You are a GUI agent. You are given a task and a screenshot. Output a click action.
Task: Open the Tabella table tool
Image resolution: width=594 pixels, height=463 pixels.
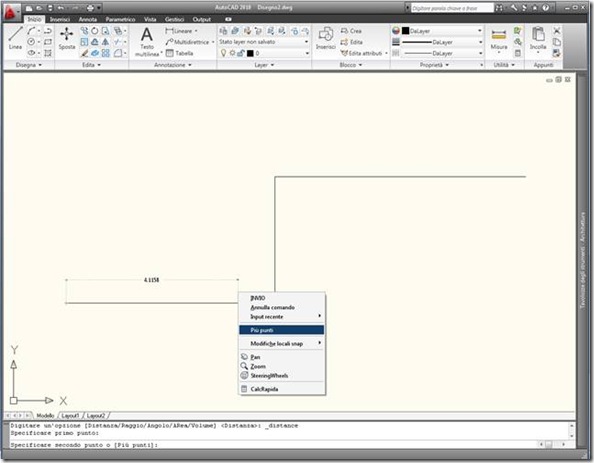[180, 53]
